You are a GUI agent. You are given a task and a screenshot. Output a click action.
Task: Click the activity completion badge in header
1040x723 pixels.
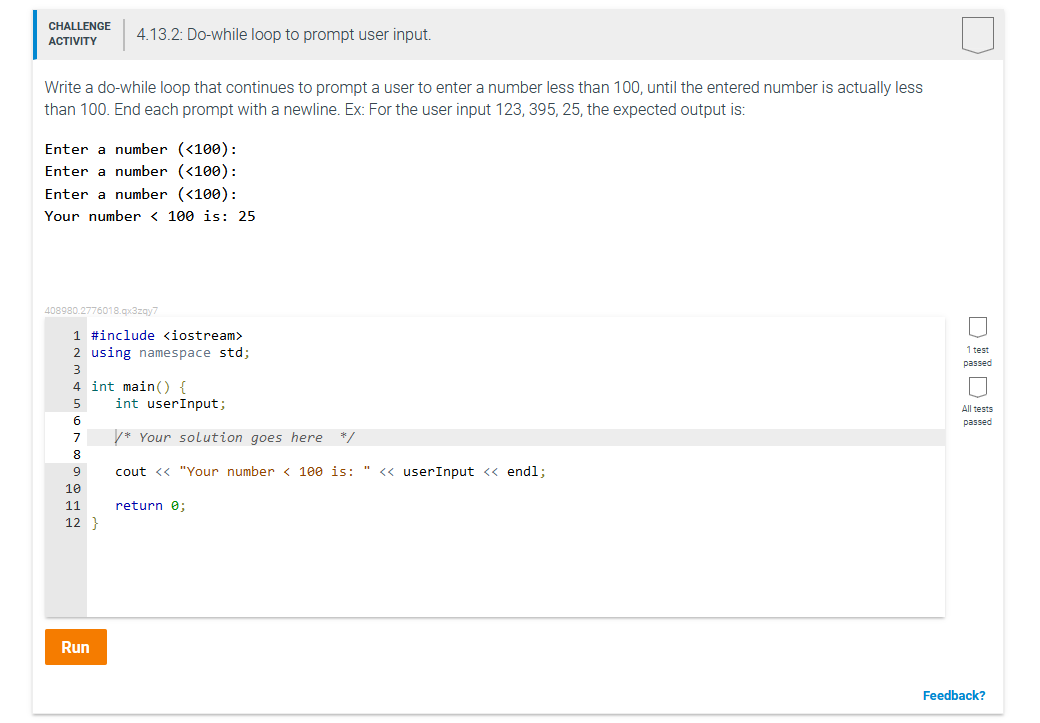tap(978, 34)
